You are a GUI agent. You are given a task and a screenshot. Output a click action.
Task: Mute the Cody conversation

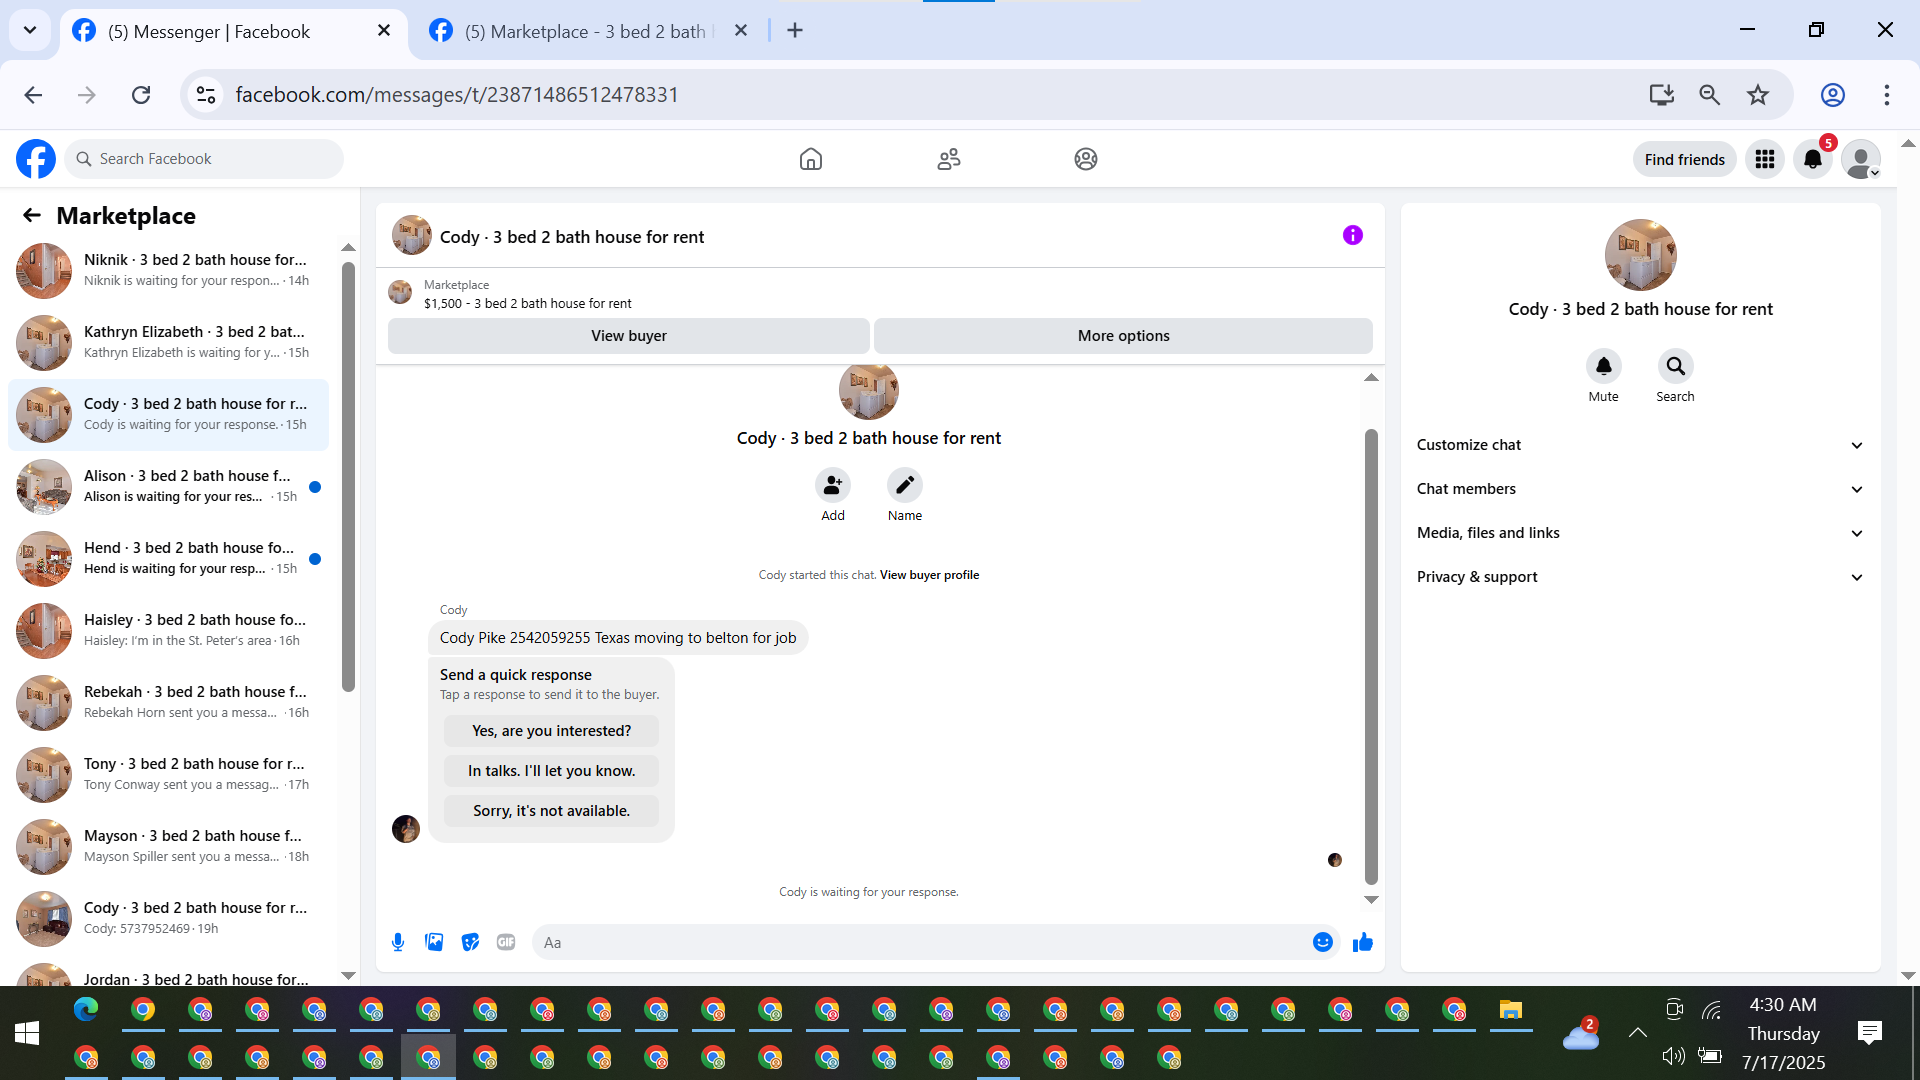click(1603, 367)
